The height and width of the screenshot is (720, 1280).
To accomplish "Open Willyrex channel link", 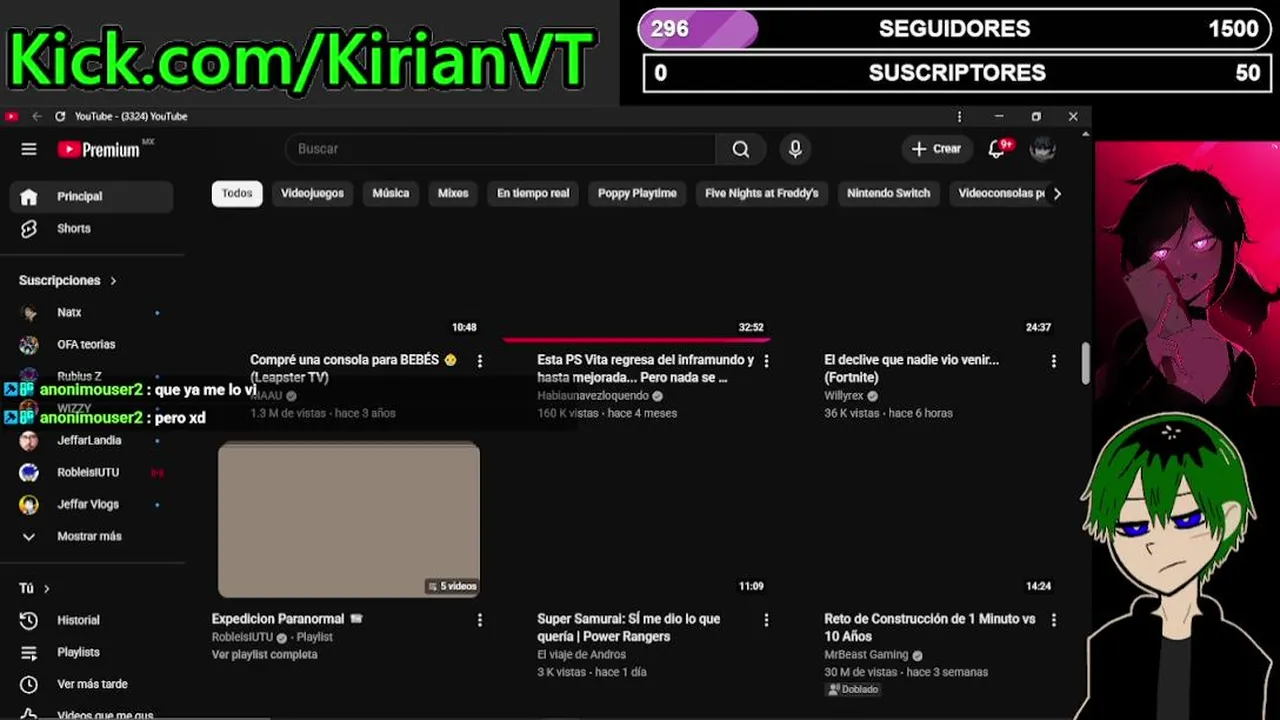I will click(x=844, y=396).
